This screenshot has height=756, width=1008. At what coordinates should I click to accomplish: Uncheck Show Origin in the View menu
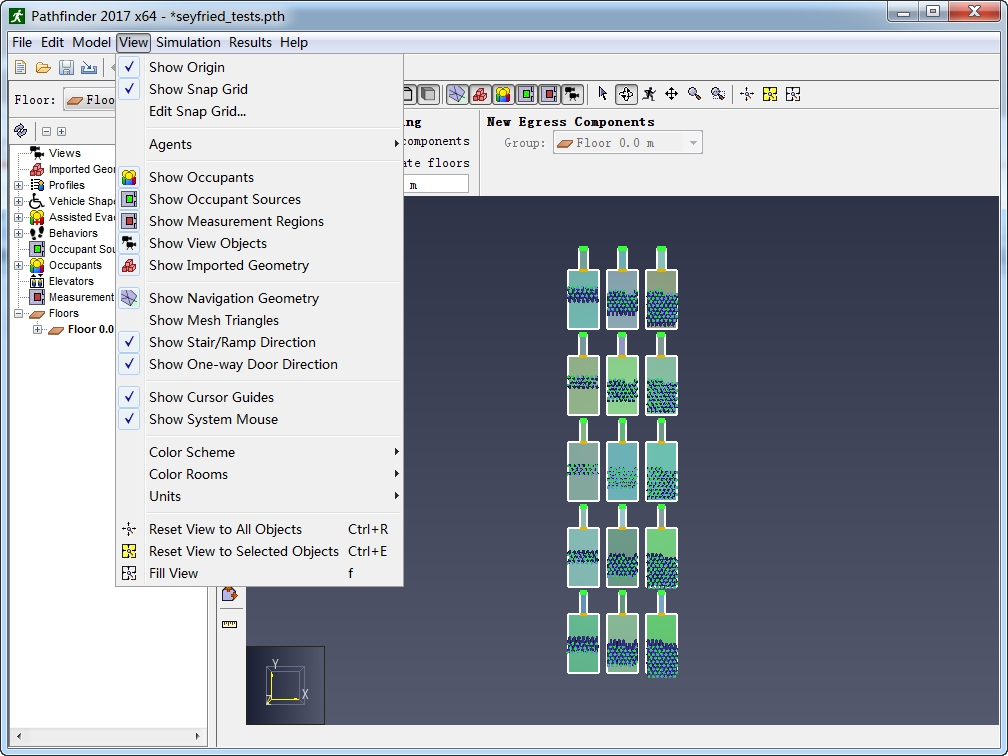[x=260, y=67]
